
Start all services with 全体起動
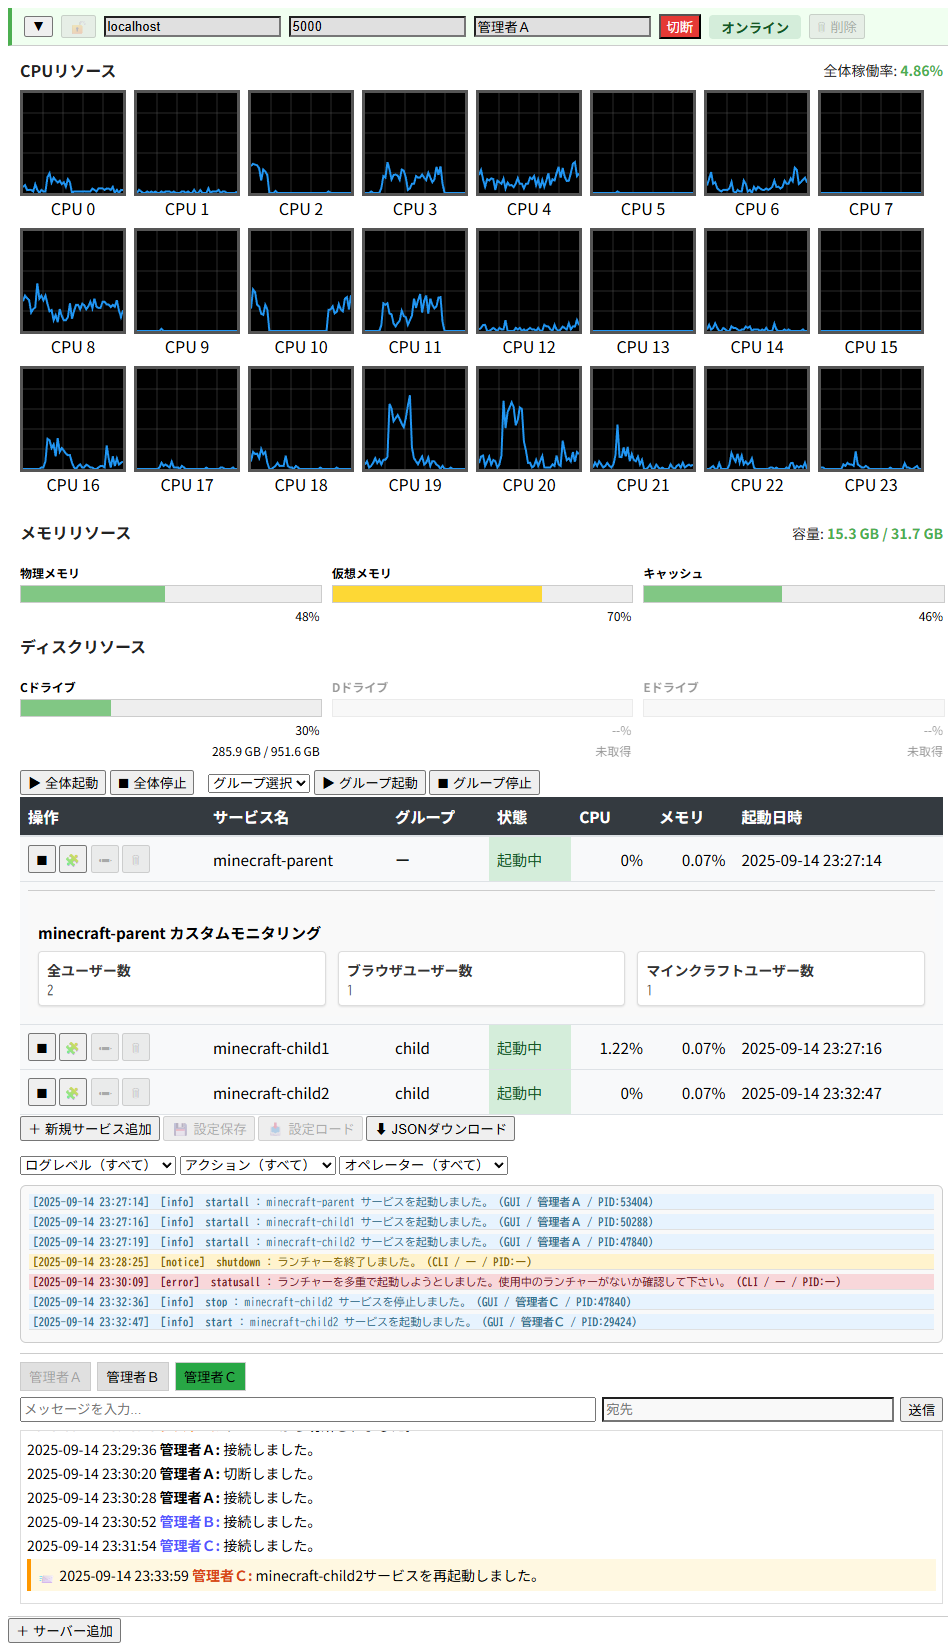pos(64,783)
